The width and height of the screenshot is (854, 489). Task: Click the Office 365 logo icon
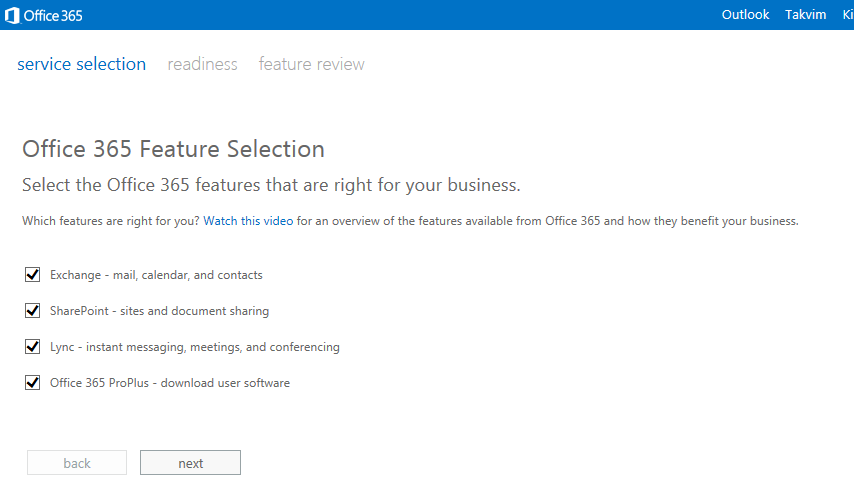click(12, 15)
